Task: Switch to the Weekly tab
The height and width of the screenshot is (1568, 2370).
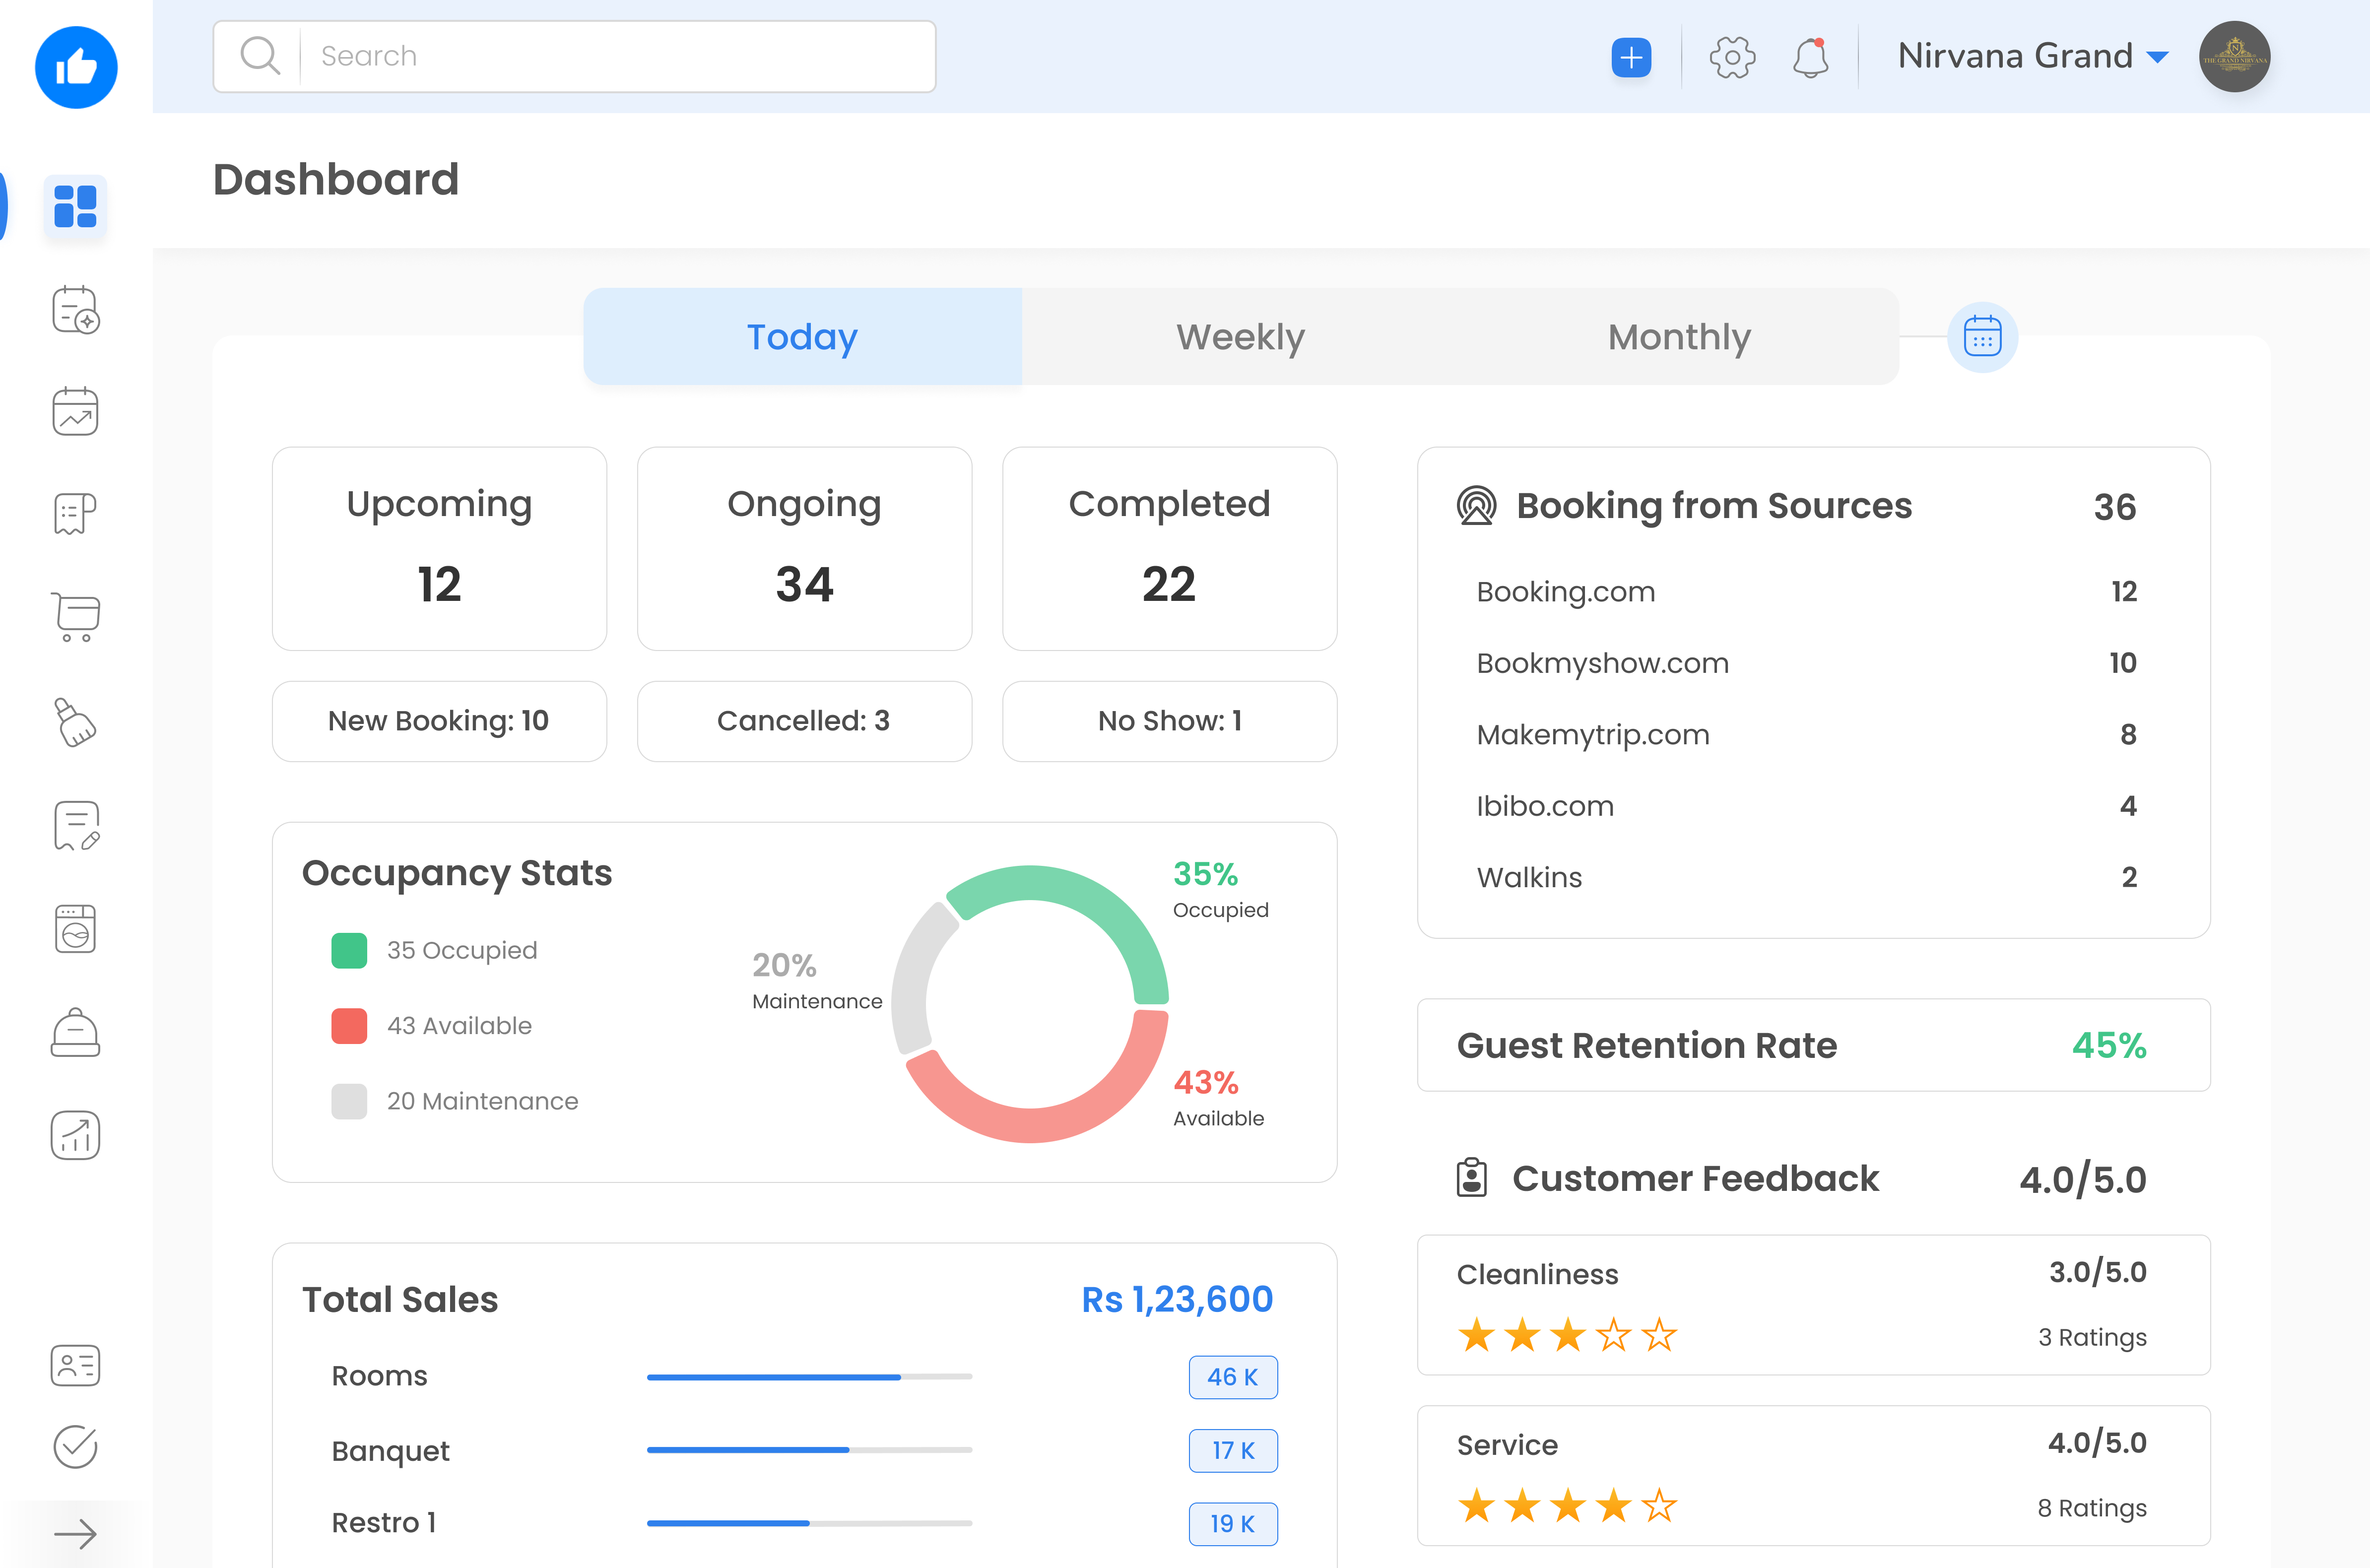Action: tap(1240, 337)
